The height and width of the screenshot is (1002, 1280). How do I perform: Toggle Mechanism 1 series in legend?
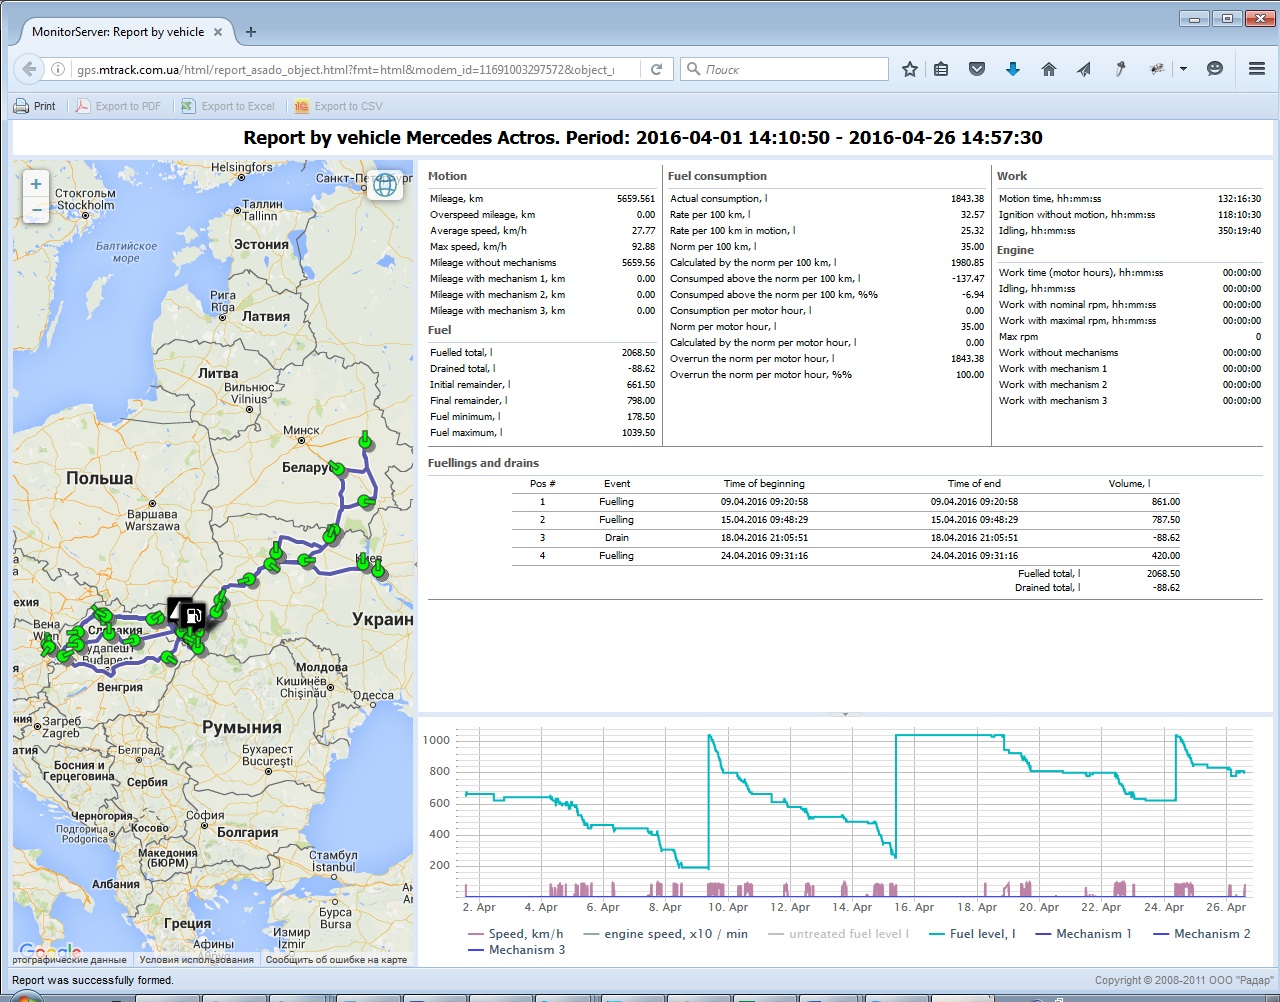[x=1083, y=934]
